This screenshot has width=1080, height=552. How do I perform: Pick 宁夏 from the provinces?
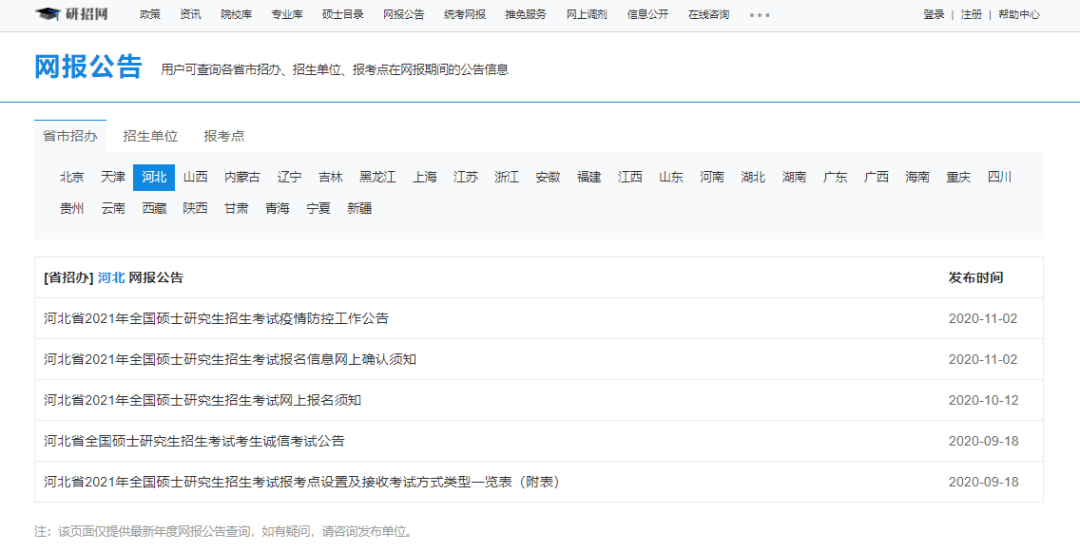pyautogui.click(x=319, y=208)
